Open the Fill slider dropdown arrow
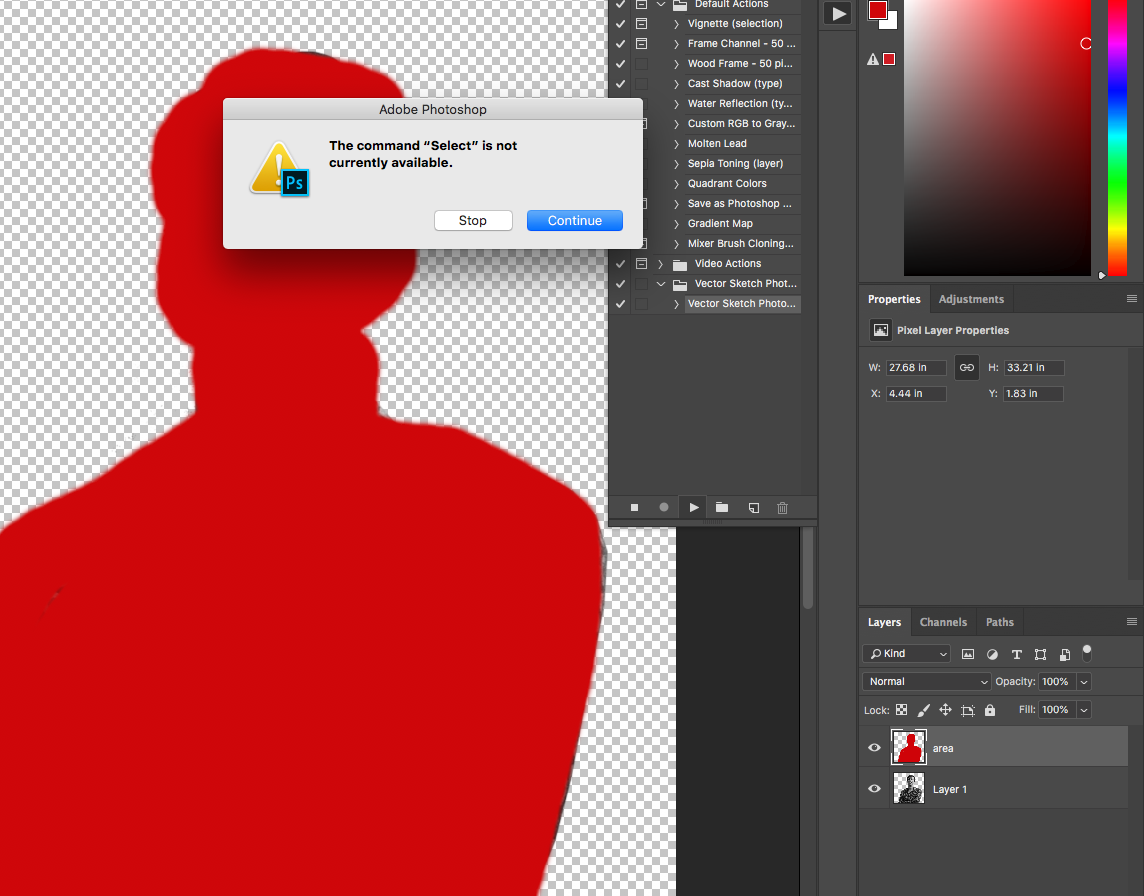The height and width of the screenshot is (896, 1144). coord(1084,710)
